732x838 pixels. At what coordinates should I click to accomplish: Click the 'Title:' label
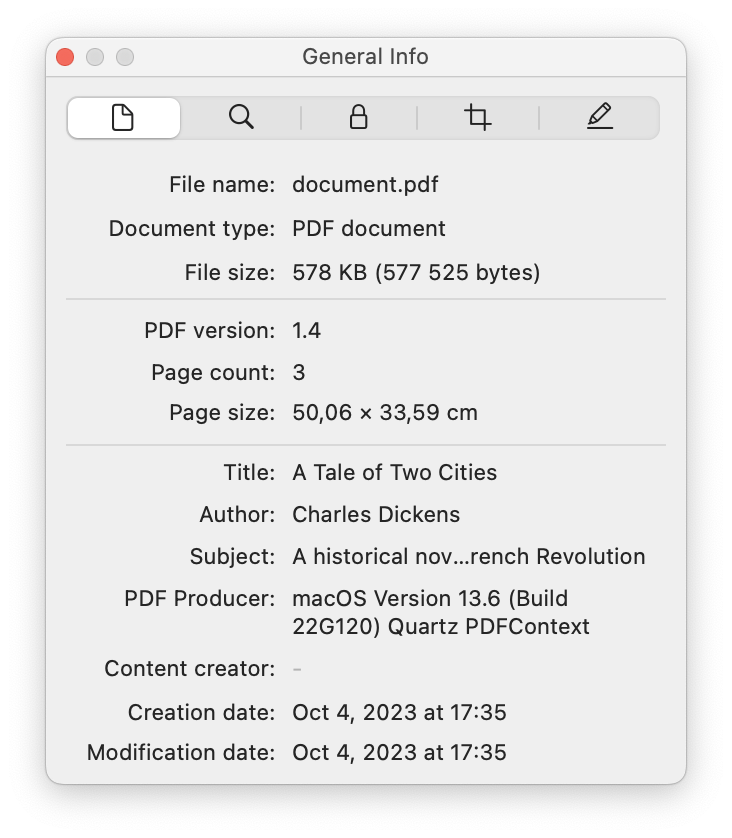click(249, 472)
